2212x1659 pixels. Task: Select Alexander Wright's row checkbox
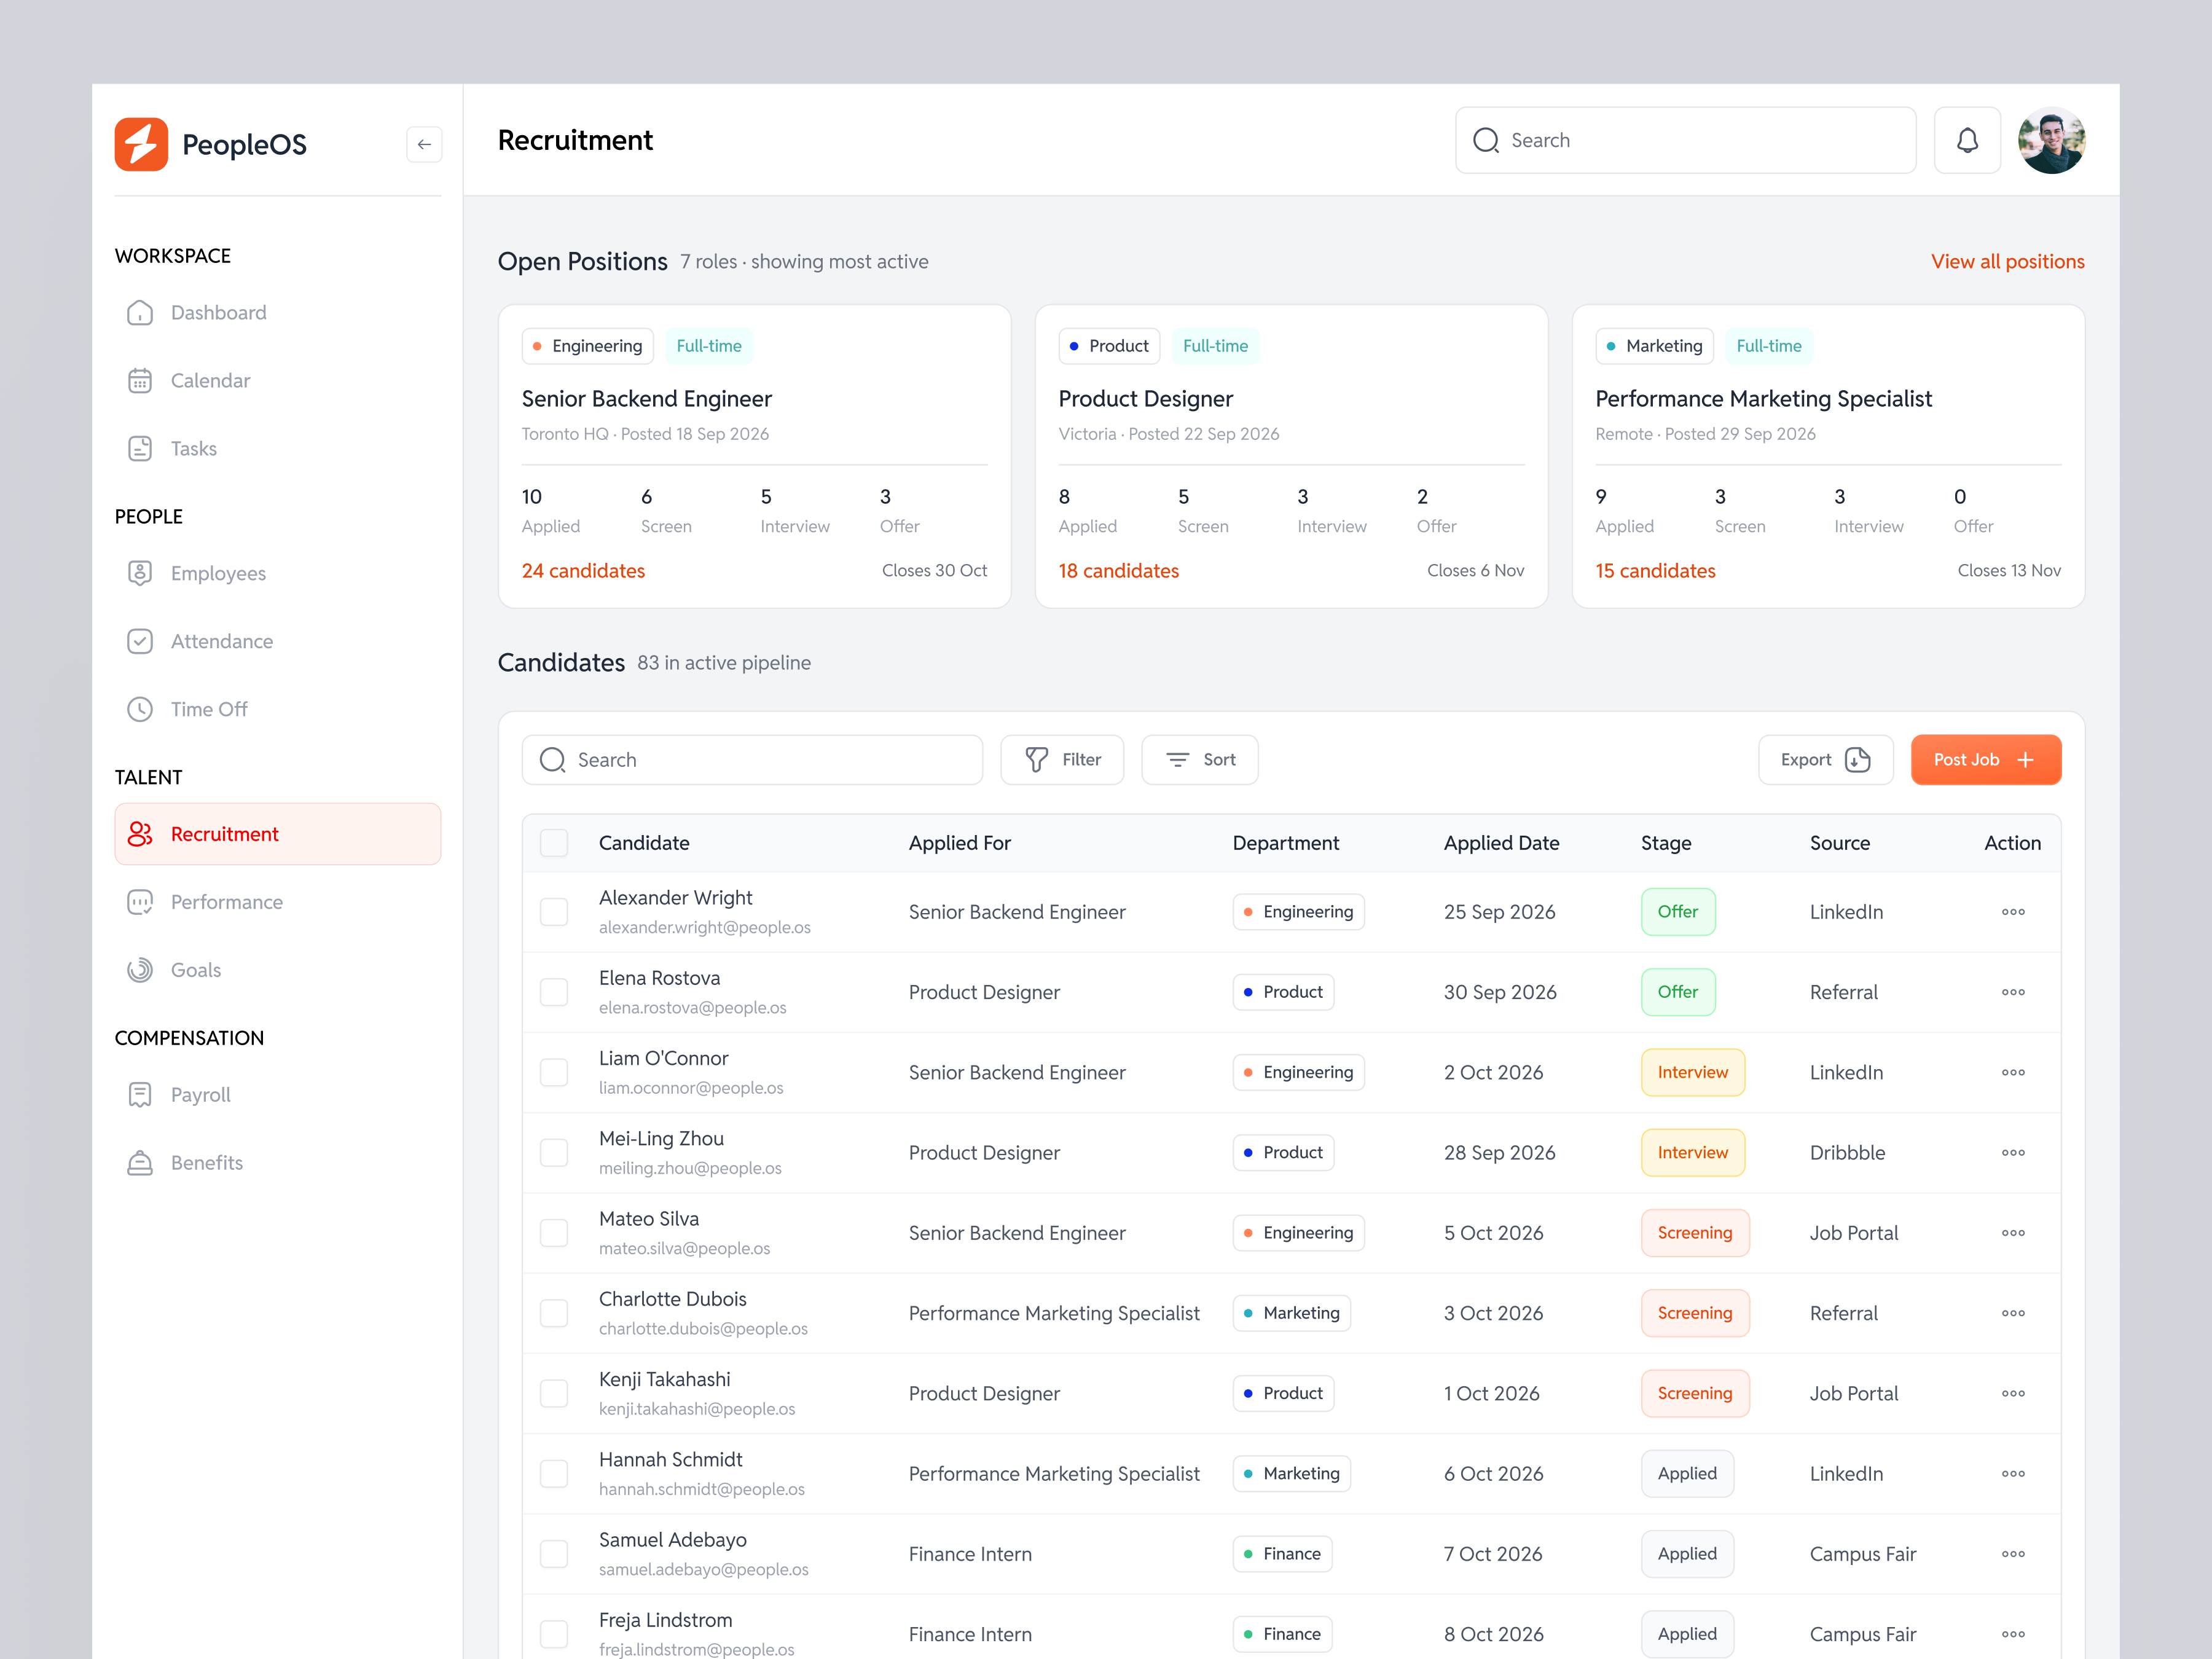point(554,912)
